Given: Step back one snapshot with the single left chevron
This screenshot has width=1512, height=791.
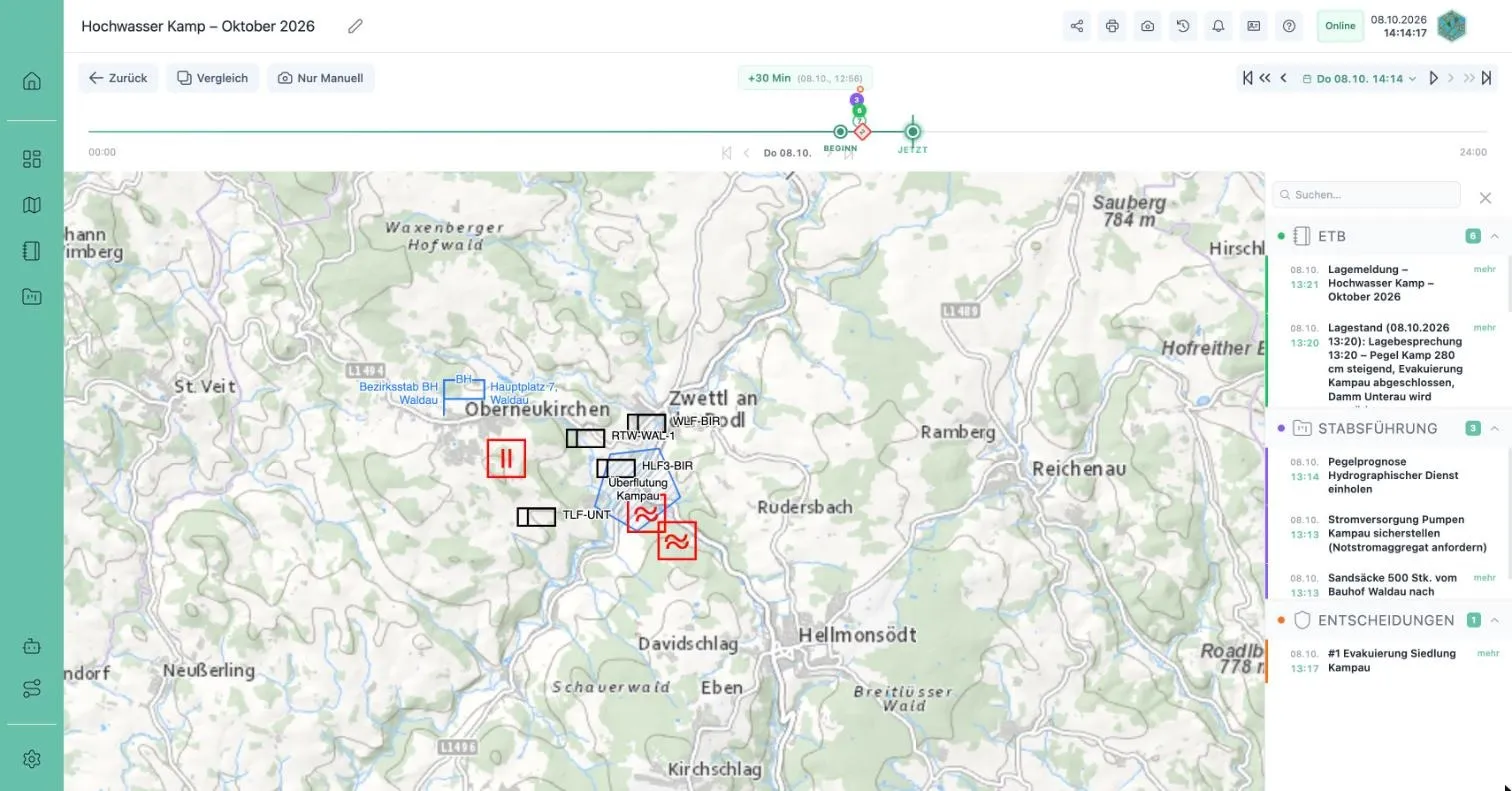Looking at the screenshot, I should coord(1283,78).
